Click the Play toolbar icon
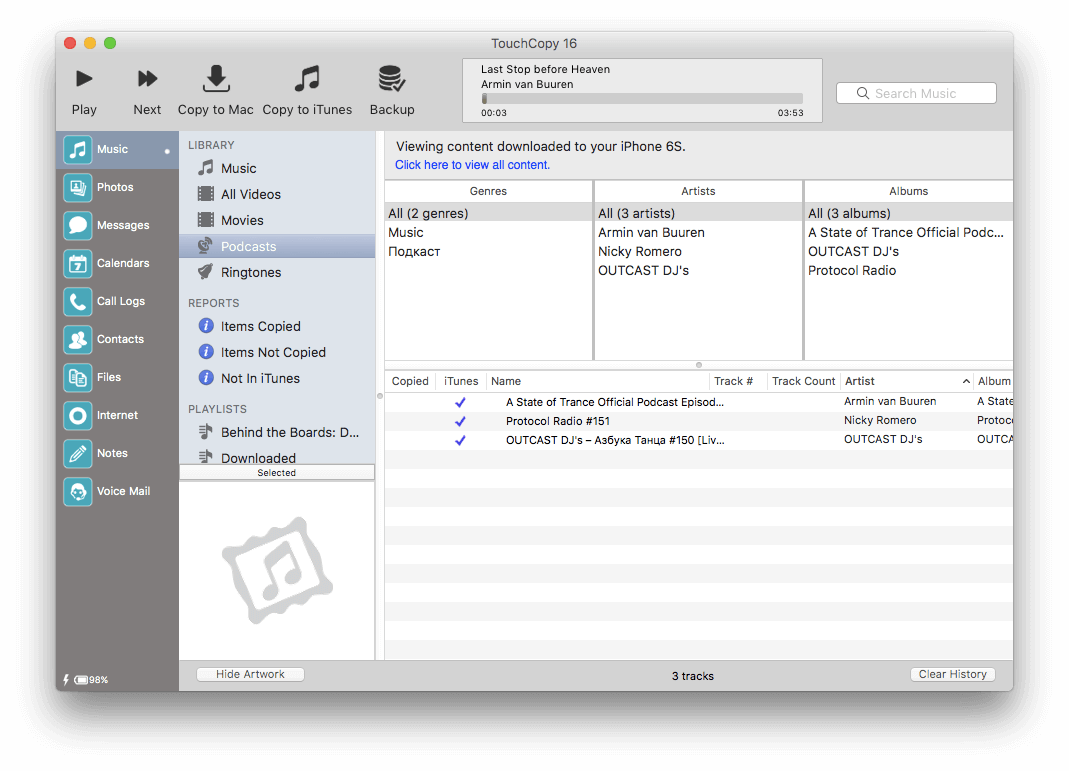1069x771 pixels. (x=84, y=79)
